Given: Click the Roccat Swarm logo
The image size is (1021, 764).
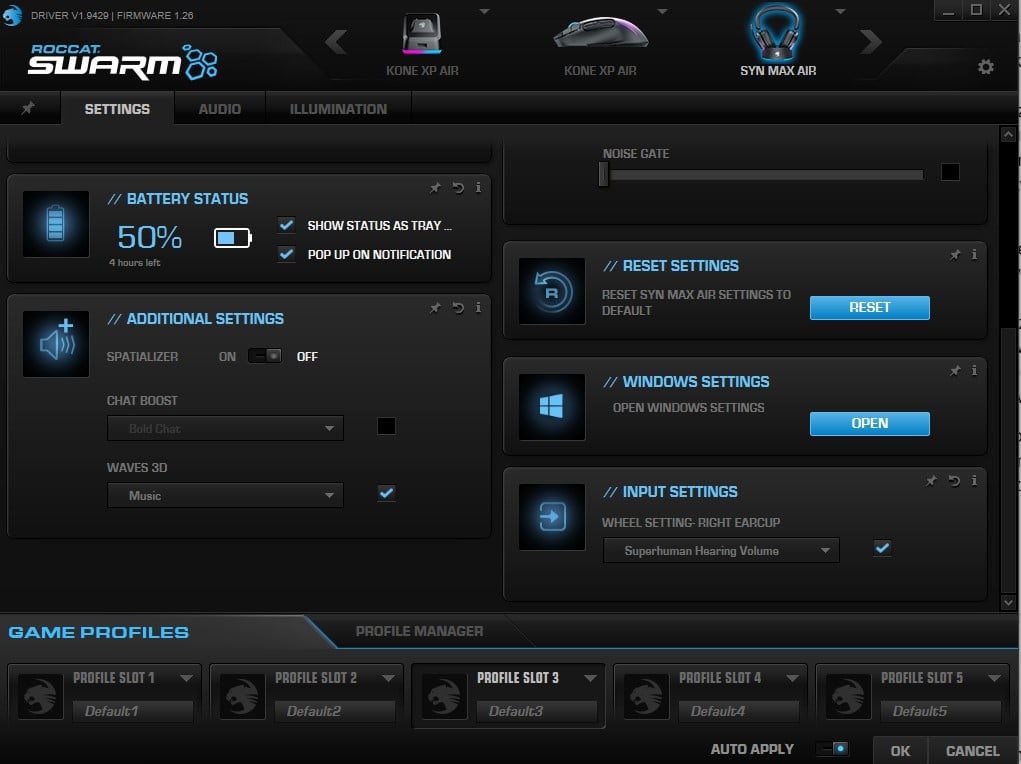Looking at the screenshot, I should pos(122,62).
